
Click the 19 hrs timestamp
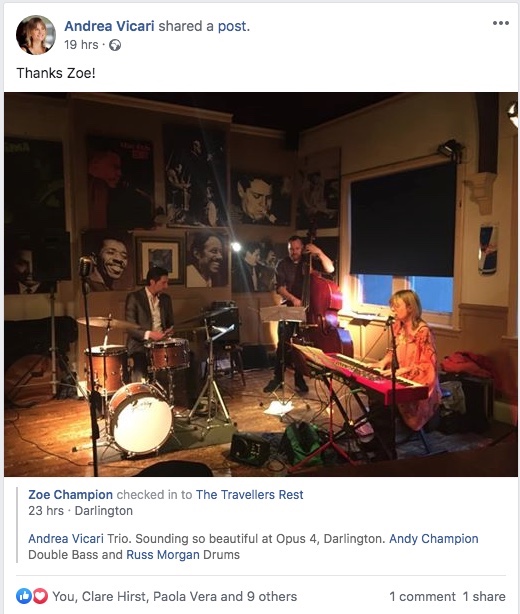81,45
